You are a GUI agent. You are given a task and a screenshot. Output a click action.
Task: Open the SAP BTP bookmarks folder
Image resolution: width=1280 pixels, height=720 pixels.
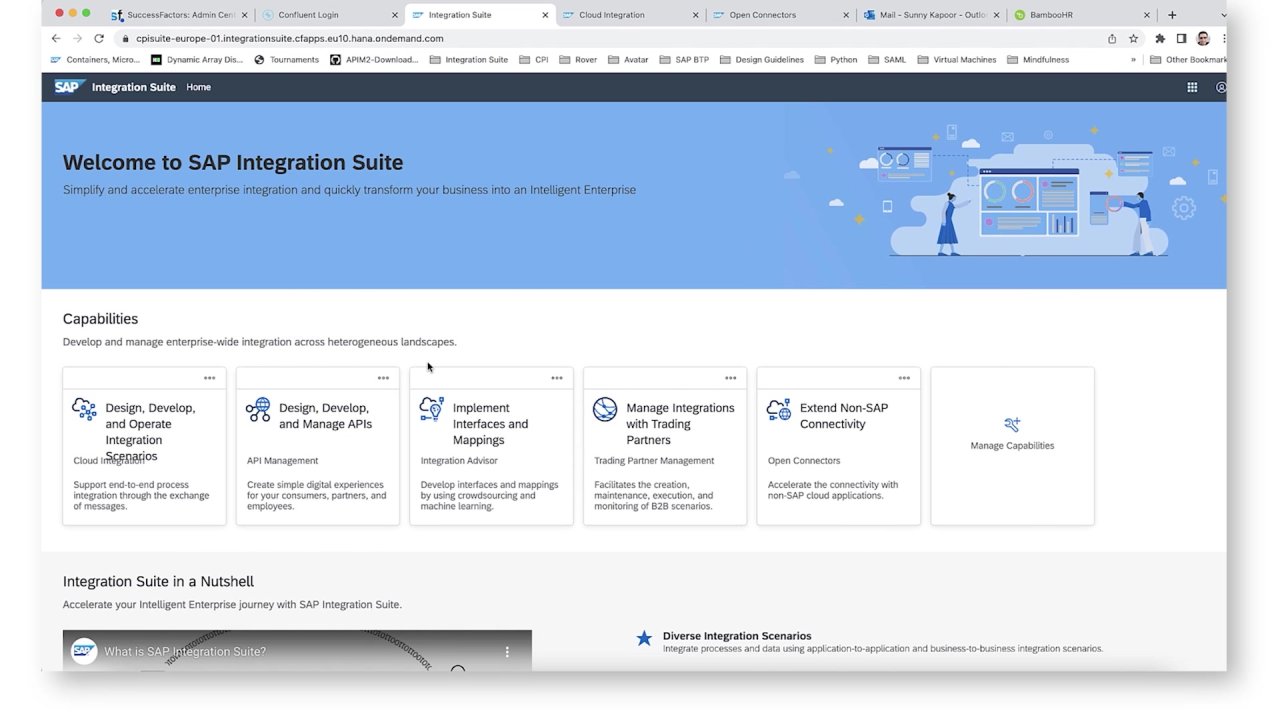(x=684, y=60)
